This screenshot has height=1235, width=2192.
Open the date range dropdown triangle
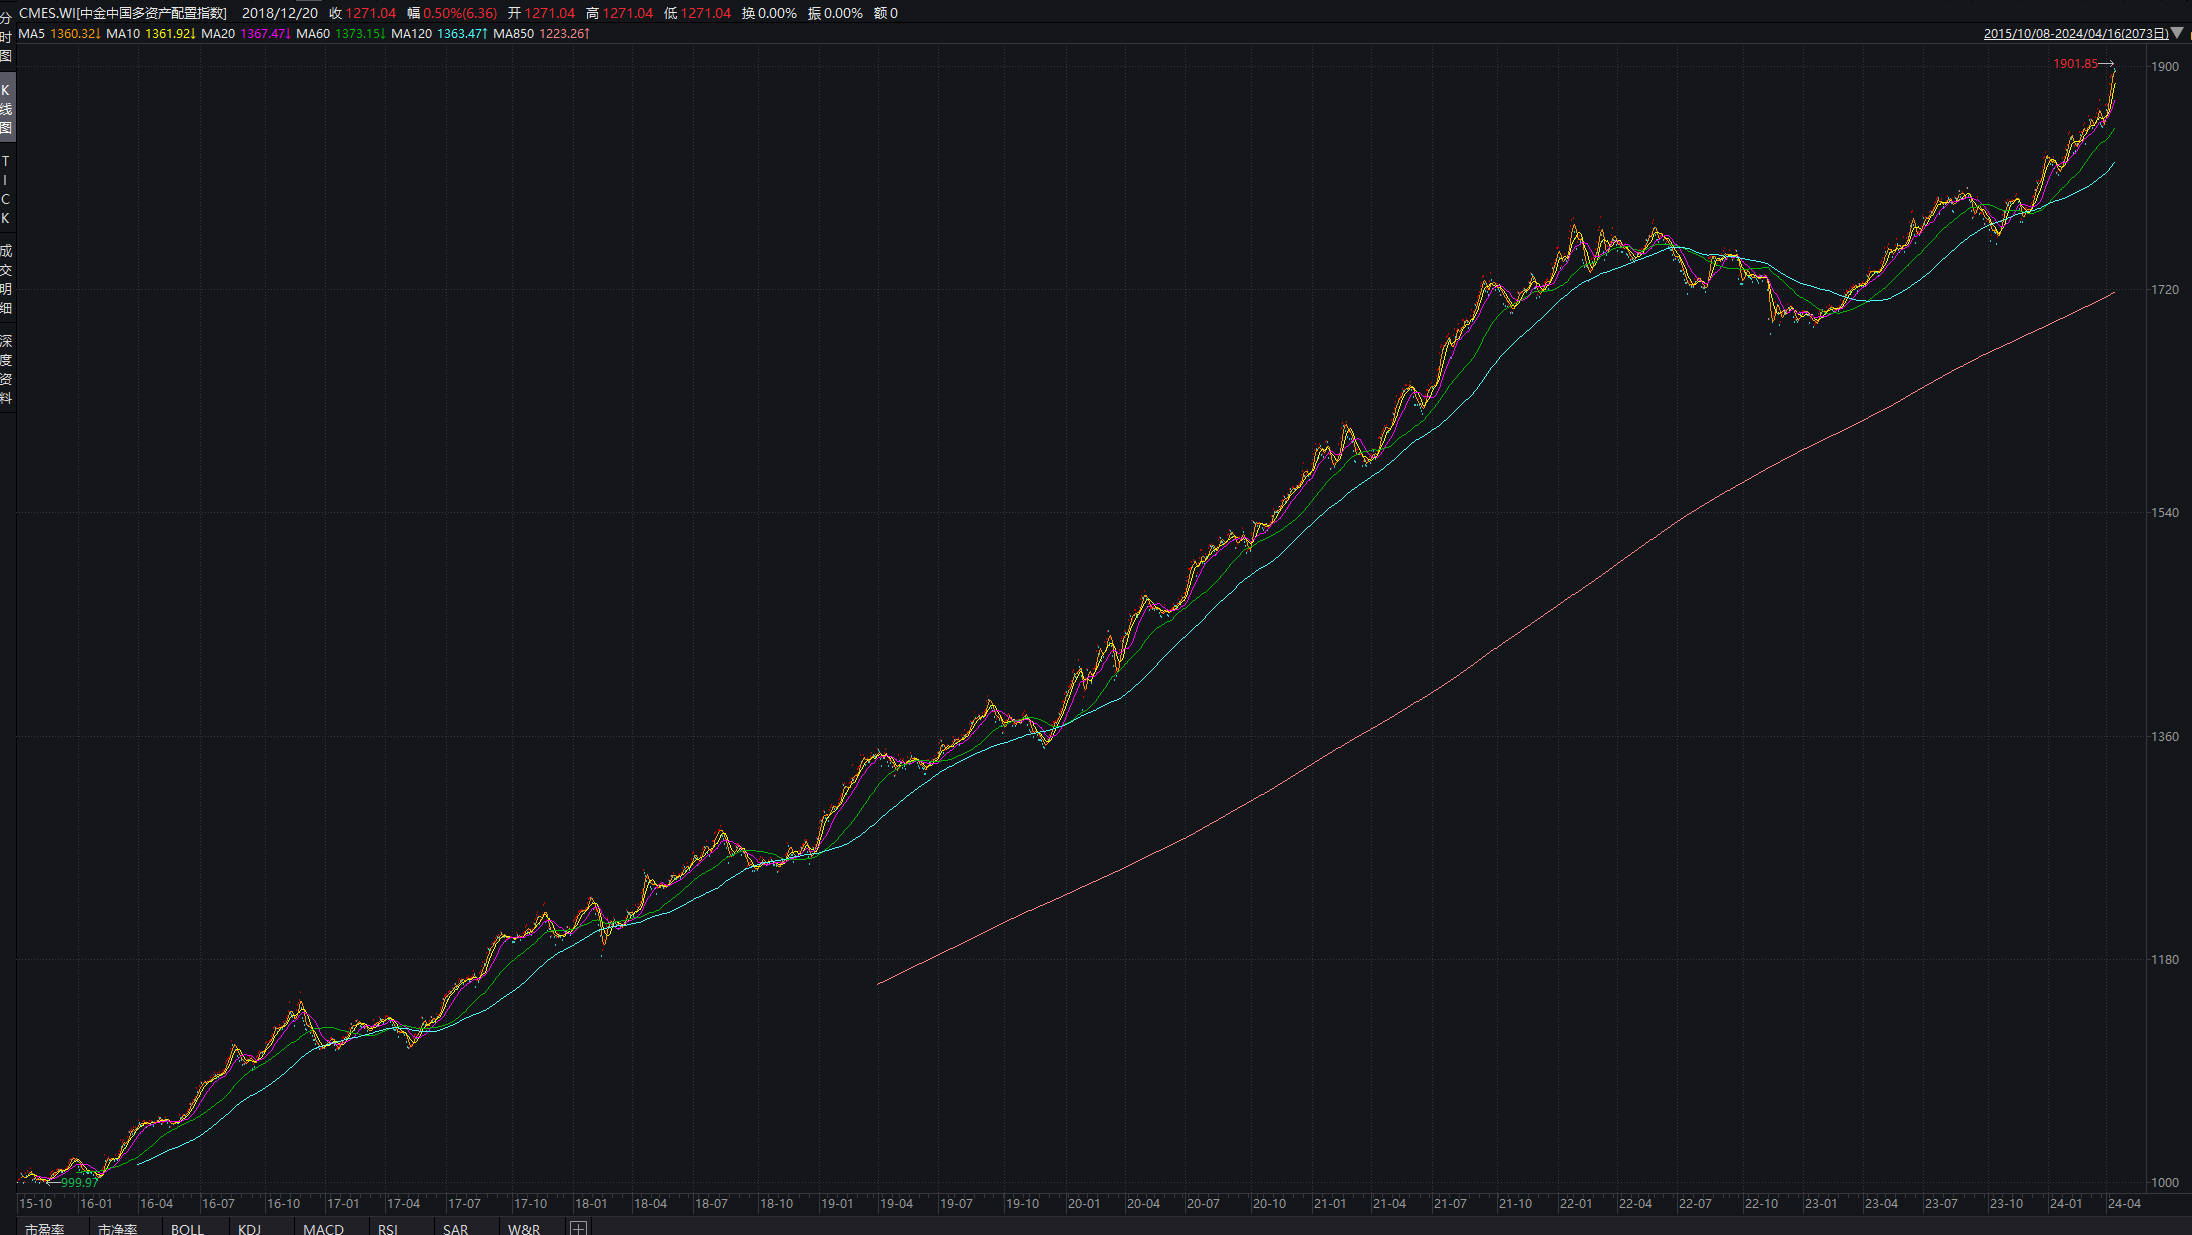coord(2177,33)
